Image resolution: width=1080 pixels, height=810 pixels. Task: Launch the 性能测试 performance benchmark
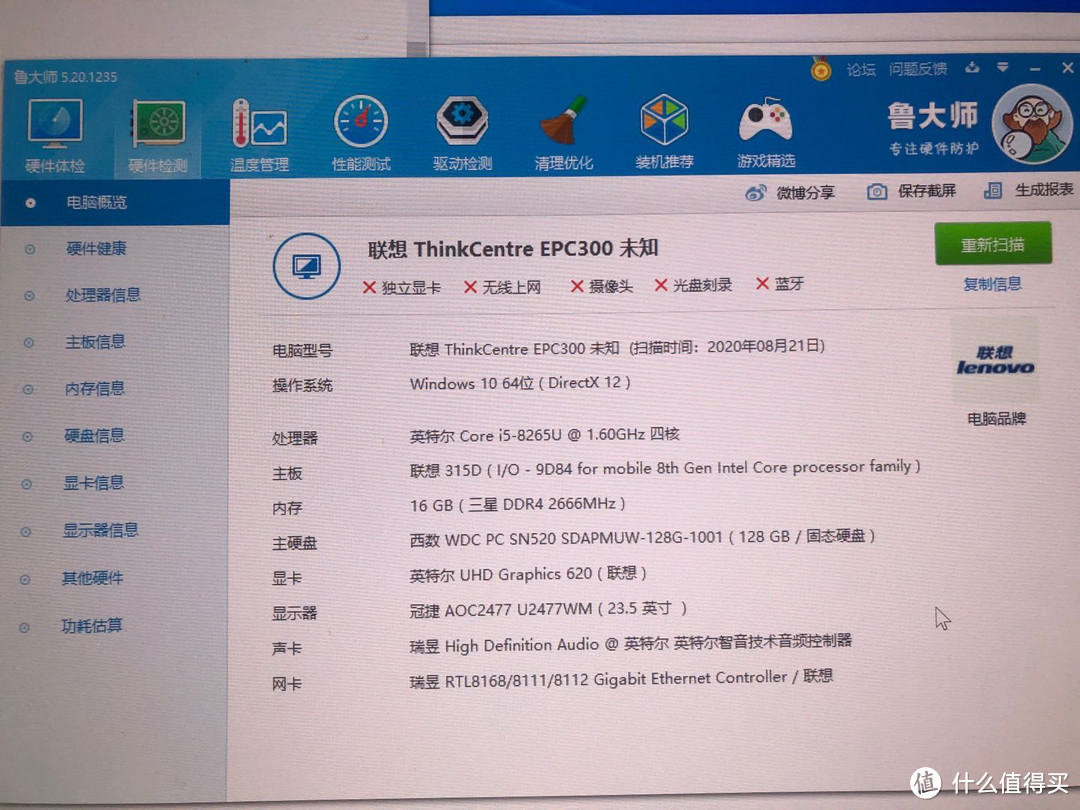coord(360,130)
